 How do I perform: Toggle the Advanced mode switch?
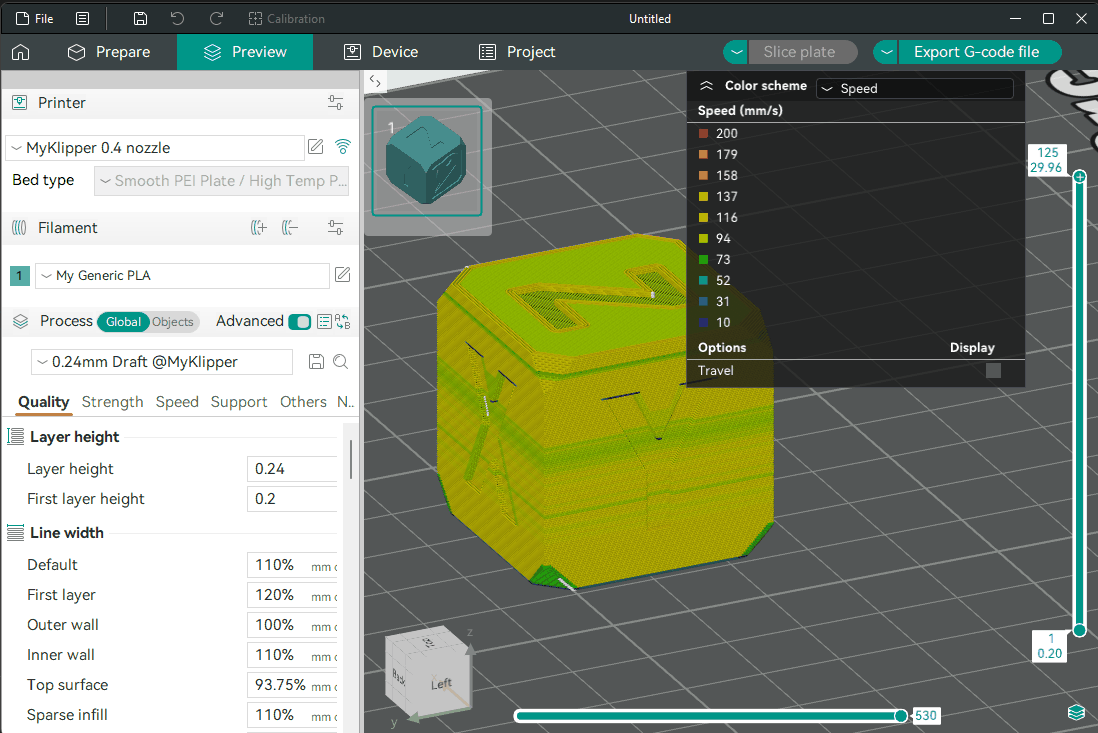pyautogui.click(x=299, y=321)
